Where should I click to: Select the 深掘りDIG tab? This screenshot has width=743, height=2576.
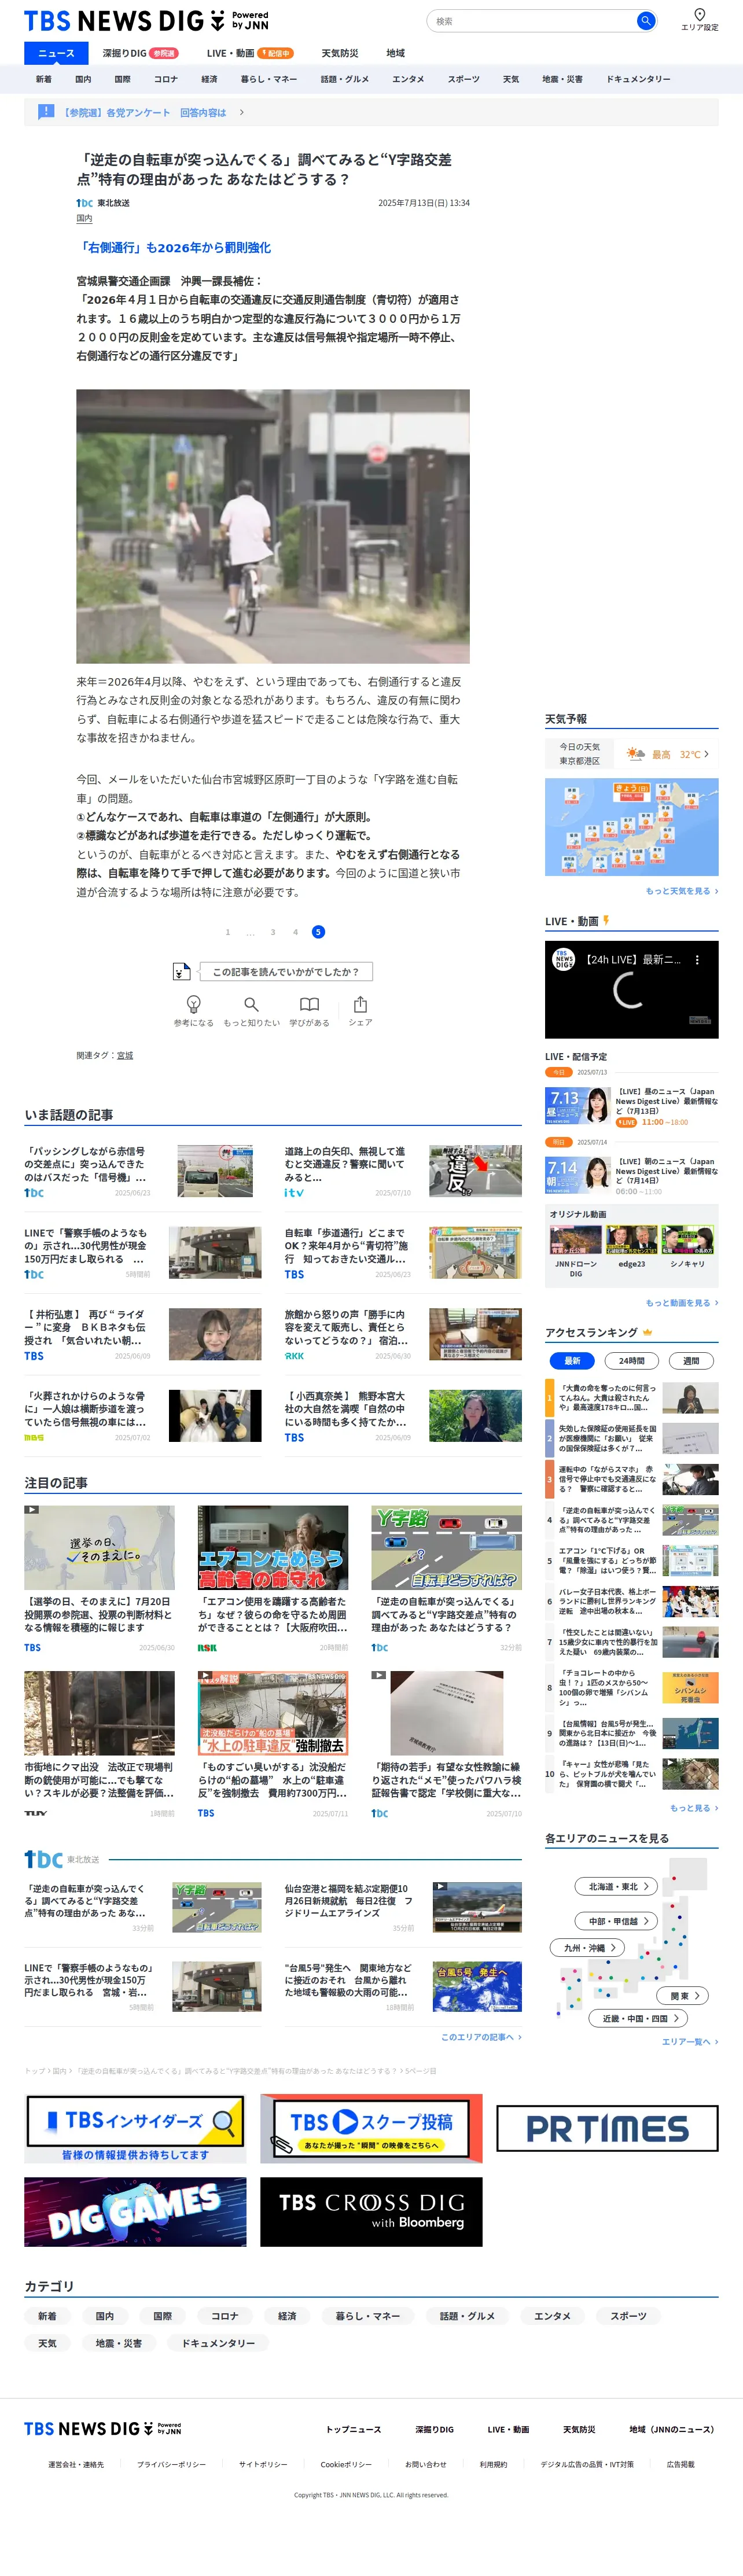click(140, 53)
